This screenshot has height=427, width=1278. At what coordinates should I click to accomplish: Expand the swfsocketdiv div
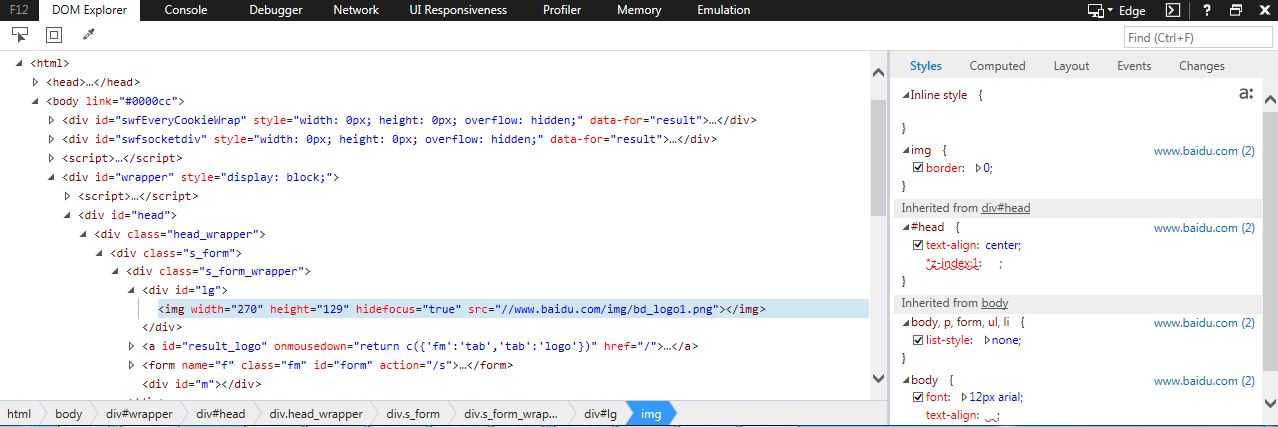52,139
